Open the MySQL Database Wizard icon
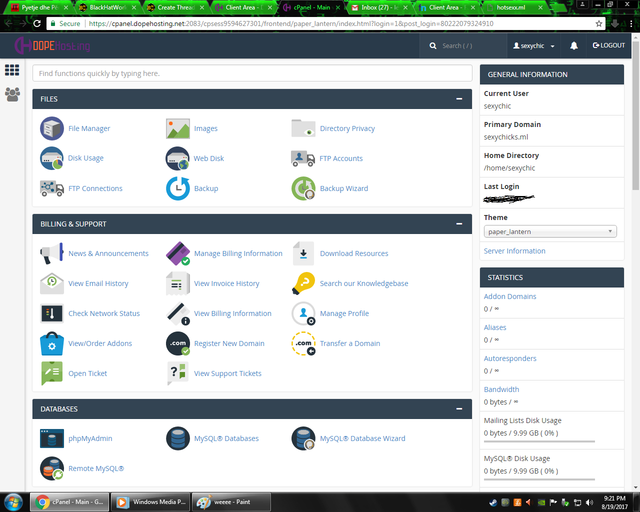 tap(303, 438)
